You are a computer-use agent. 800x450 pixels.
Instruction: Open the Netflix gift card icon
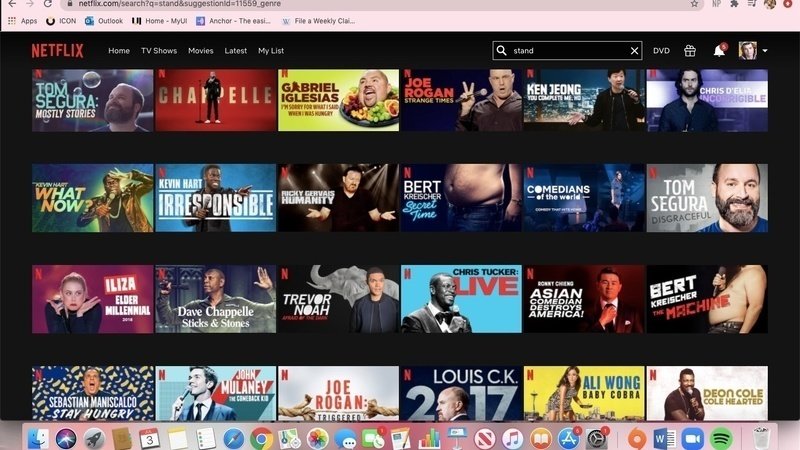coord(690,51)
